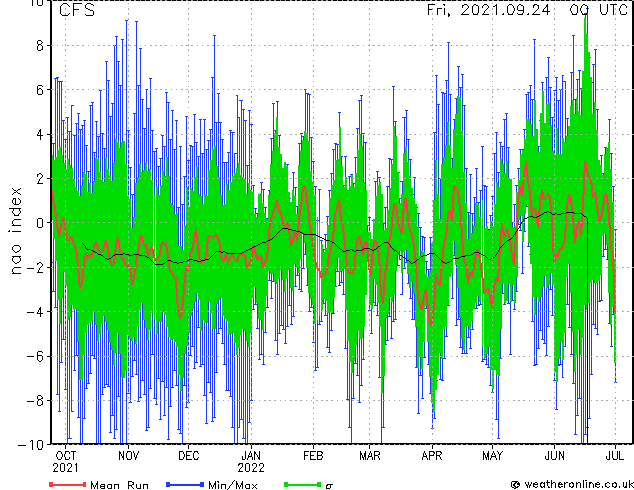Click the y-axis value 6
Screen dimensions: 634x490
point(40,90)
